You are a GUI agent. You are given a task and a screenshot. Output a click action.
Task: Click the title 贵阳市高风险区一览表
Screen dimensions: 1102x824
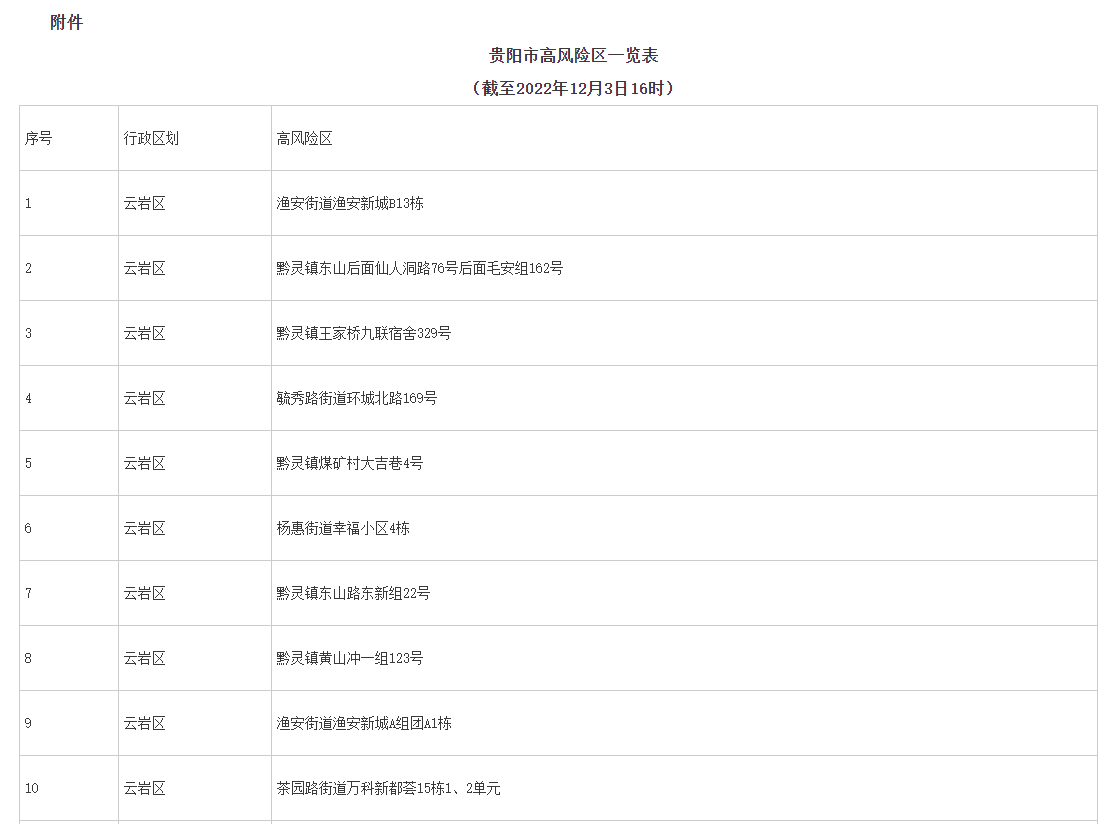pyautogui.click(x=573, y=56)
